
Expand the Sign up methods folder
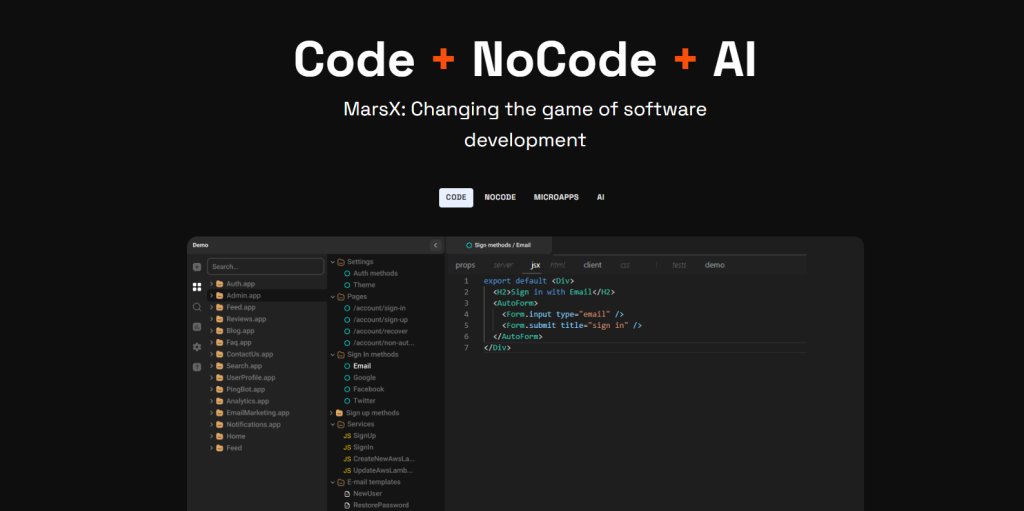click(371, 413)
